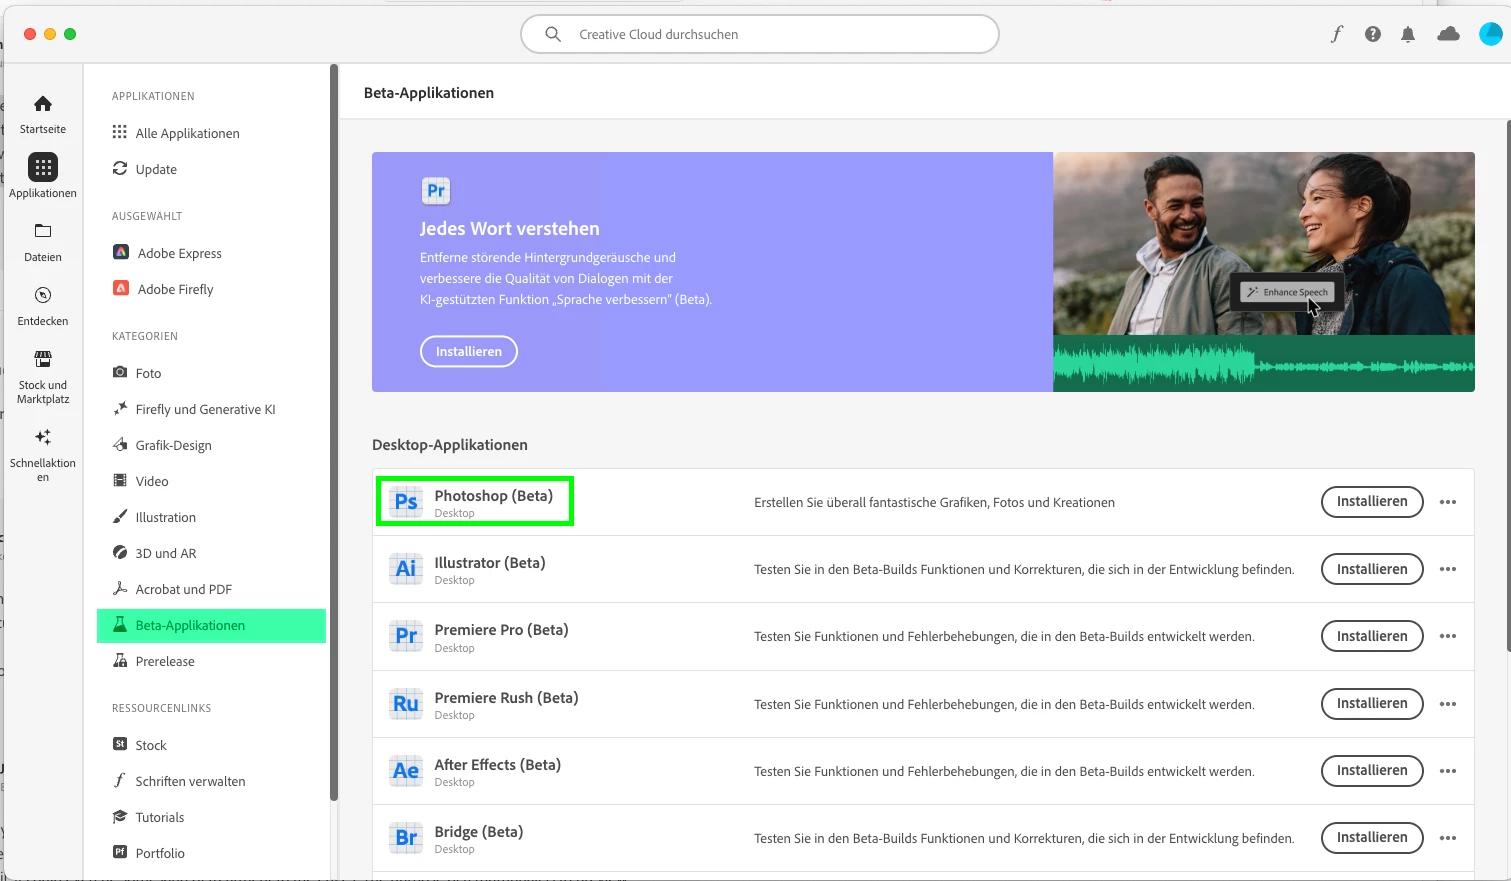Click the Pr icon in the banner
This screenshot has width=1511, height=881.
436,190
